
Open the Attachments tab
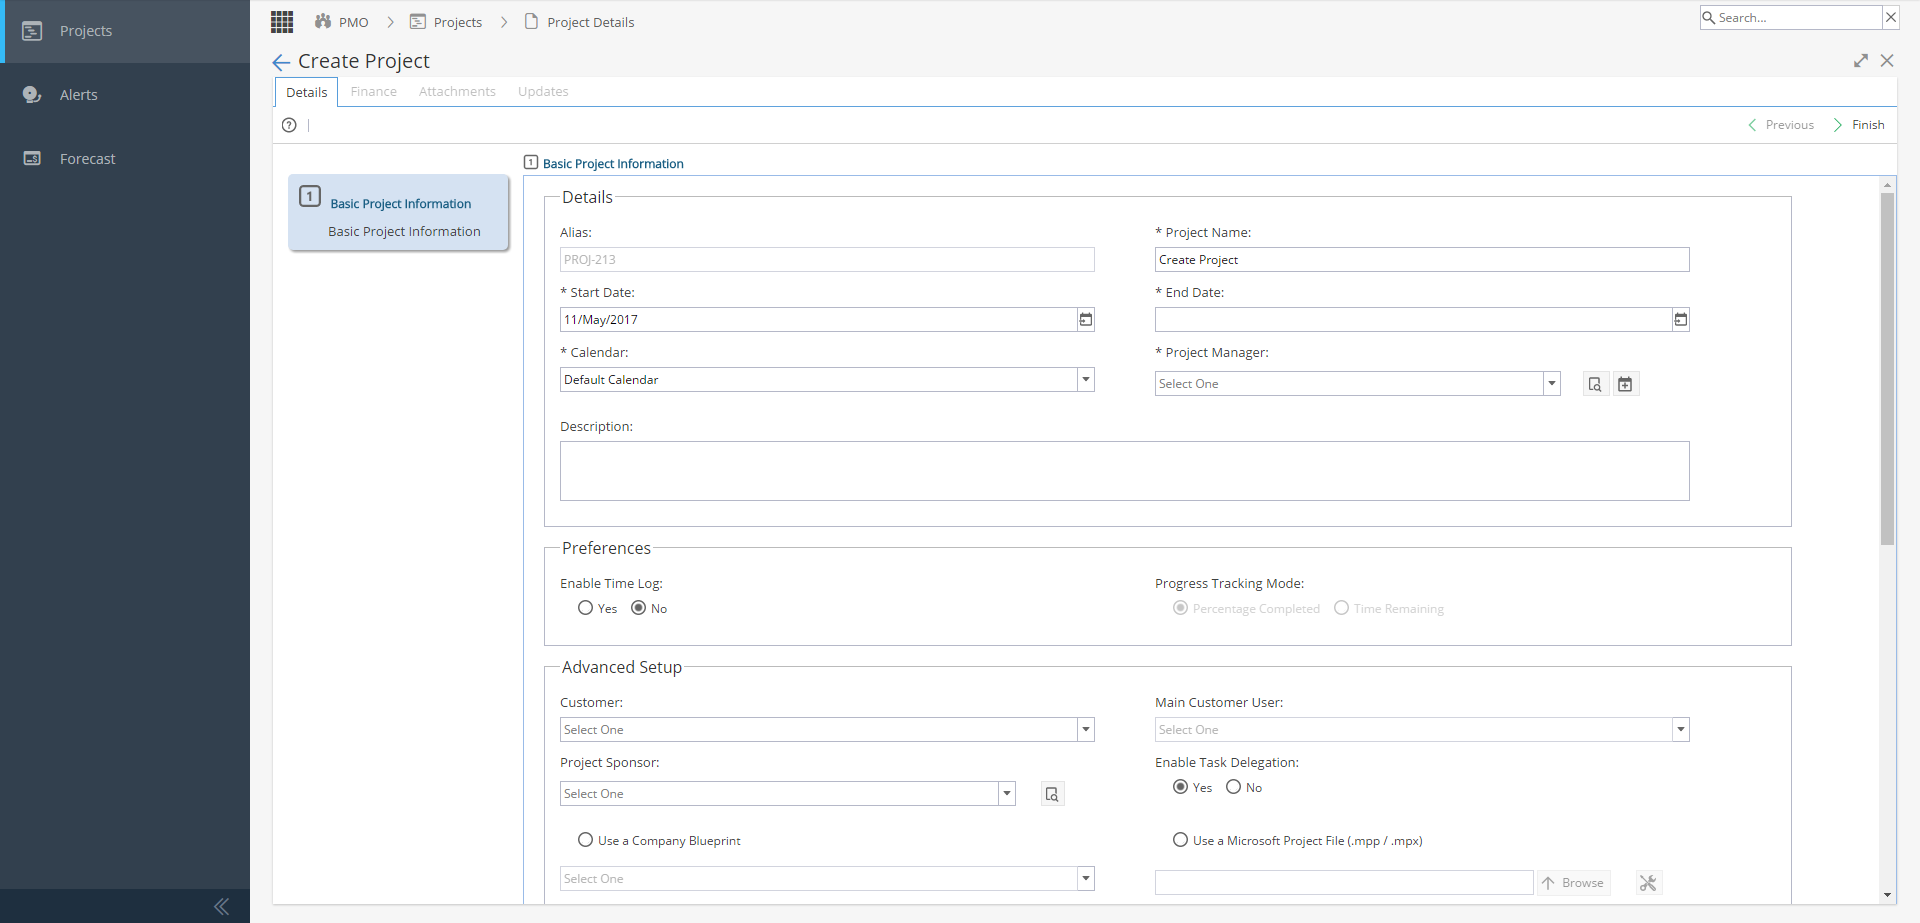pyautogui.click(x=457, y=91)
